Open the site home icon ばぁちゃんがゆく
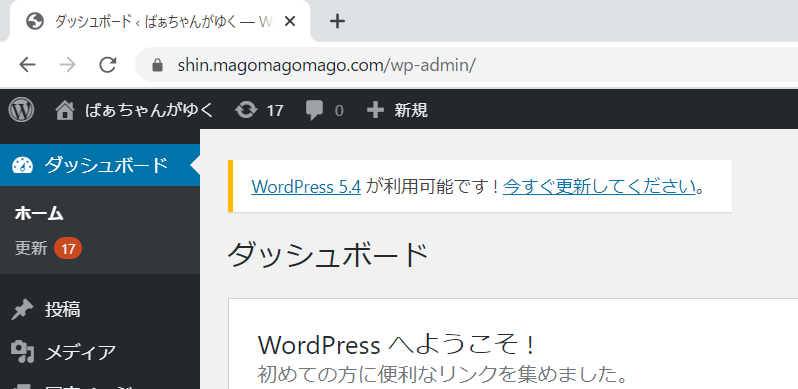798x389 pixels. (x=65, y=110)
